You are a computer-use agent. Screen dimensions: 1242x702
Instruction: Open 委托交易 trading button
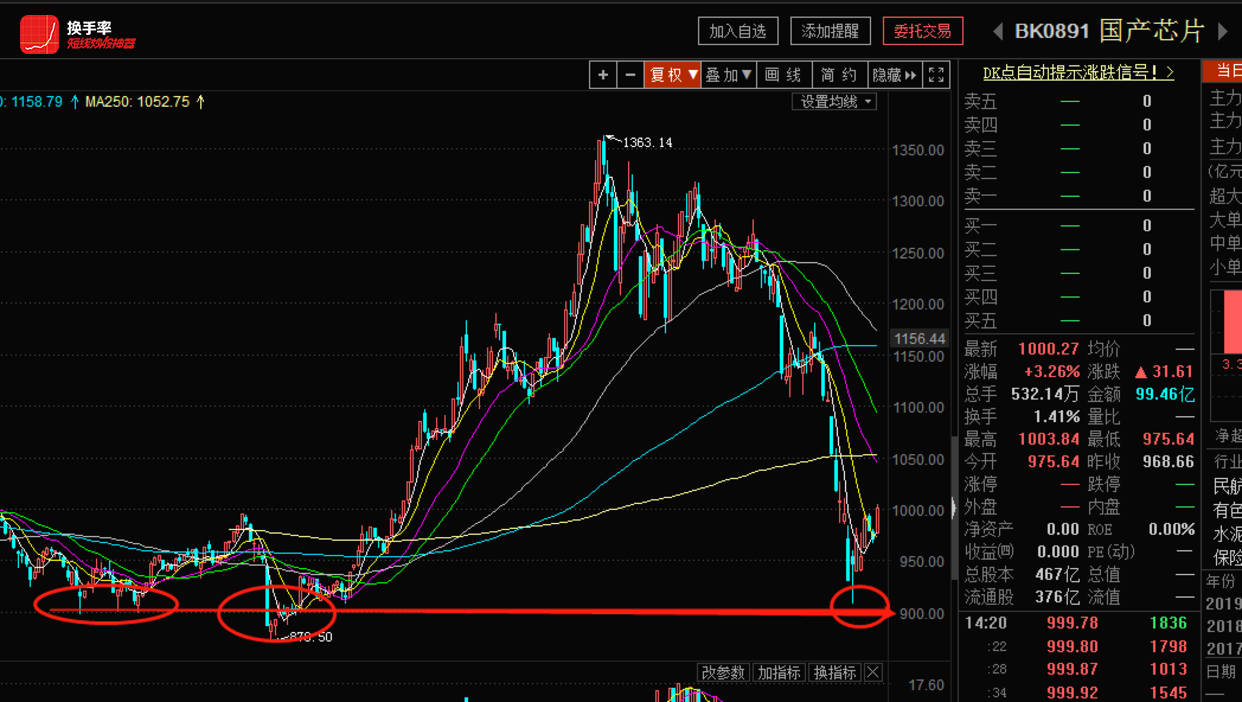click(923, 31)
